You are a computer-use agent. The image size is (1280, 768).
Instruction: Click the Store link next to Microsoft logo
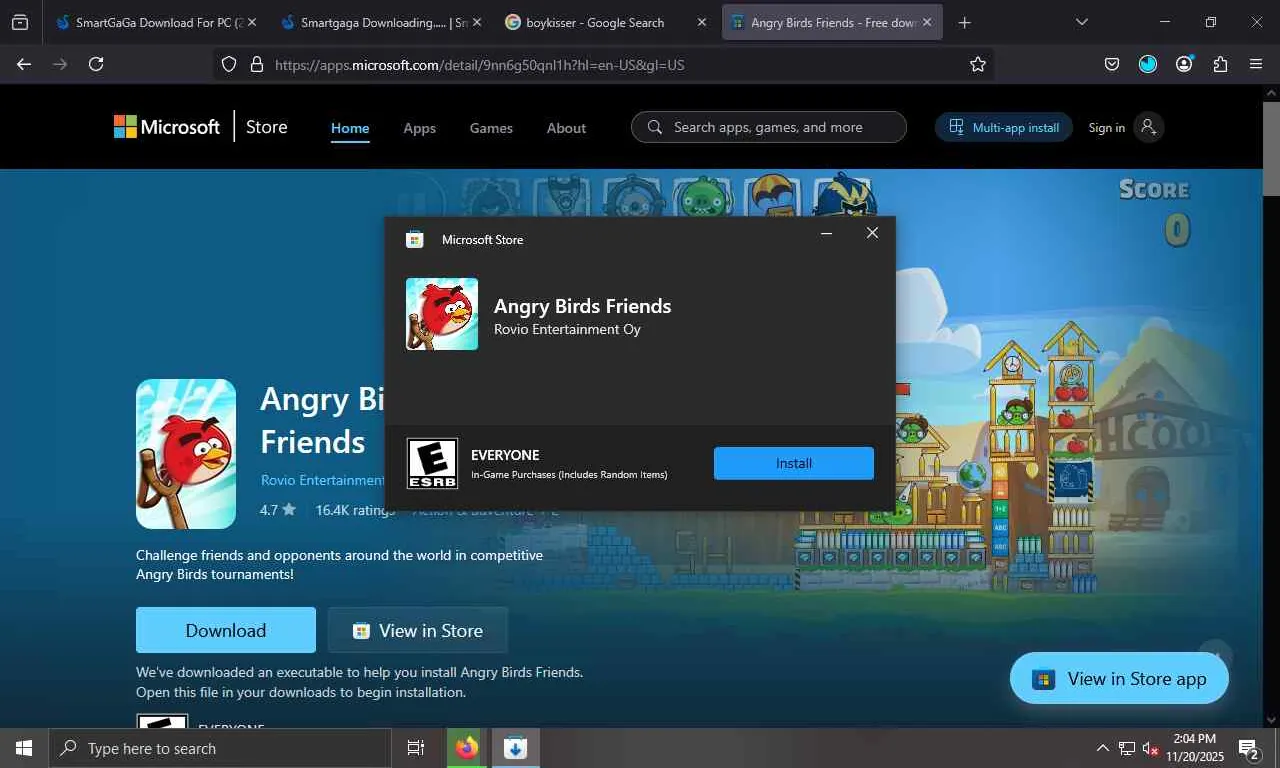click(266, 127)
